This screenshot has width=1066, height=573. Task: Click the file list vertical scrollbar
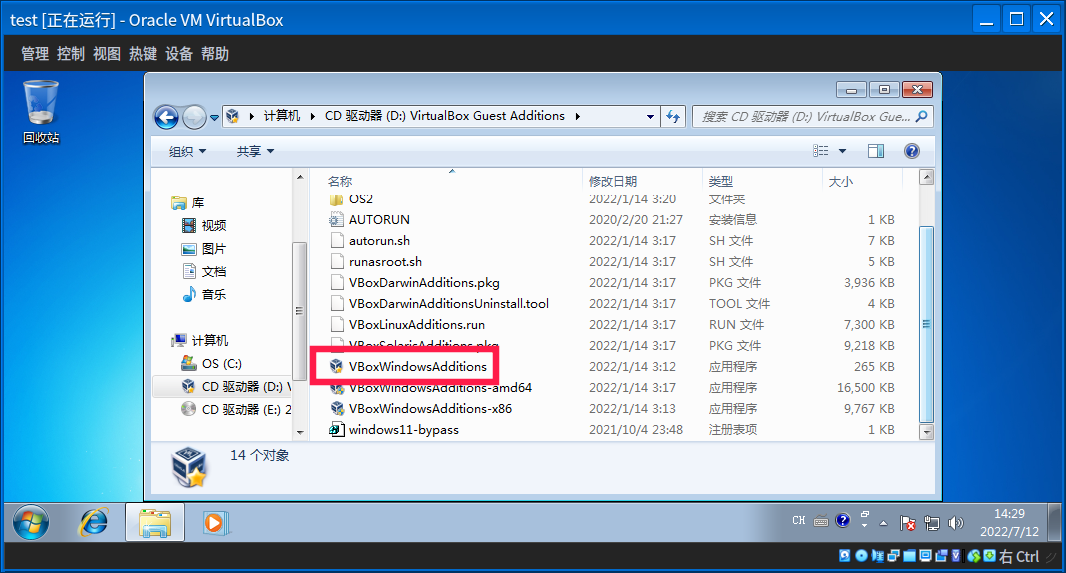(926, 320)
